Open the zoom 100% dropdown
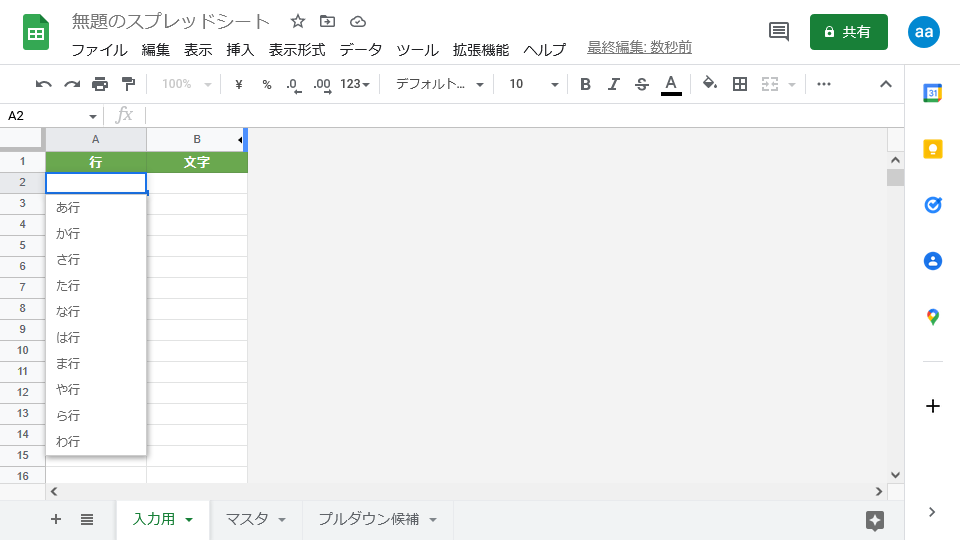960x540 pixels. (x=186, y=84)
